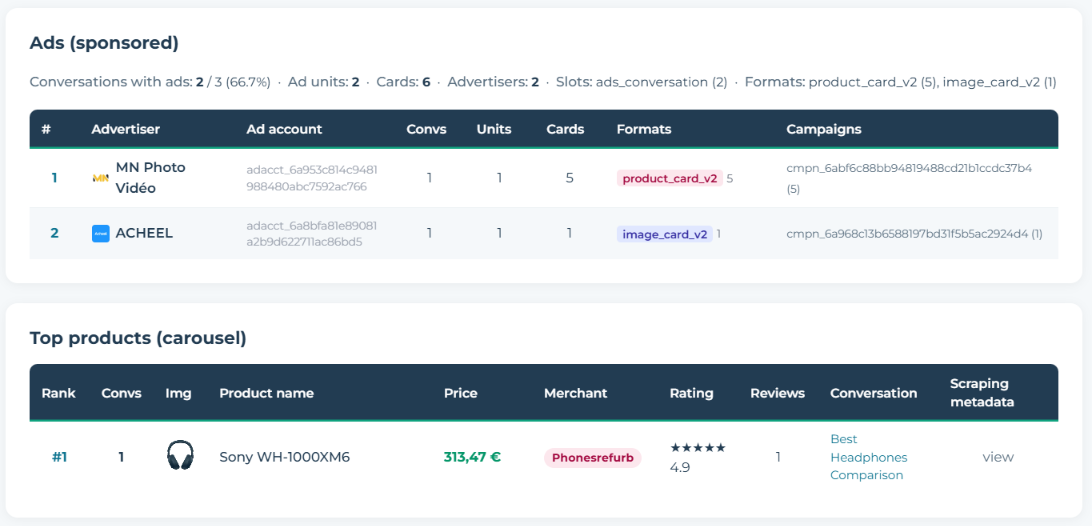Click the Rank column header
This screenshot has width=1092, height=526.
click(x=58, y=393)
